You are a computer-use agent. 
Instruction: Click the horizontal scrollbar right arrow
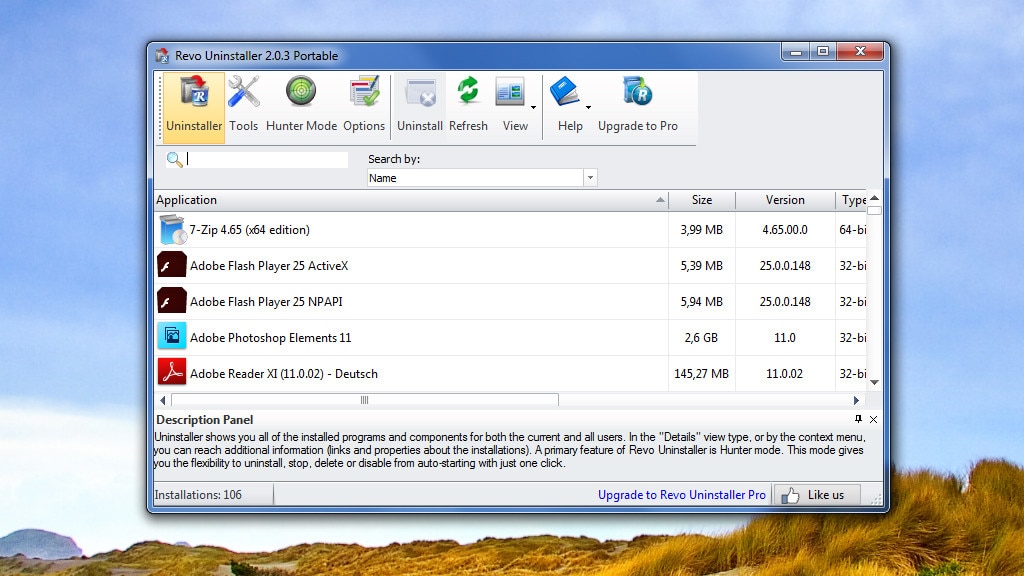(856, 400)
